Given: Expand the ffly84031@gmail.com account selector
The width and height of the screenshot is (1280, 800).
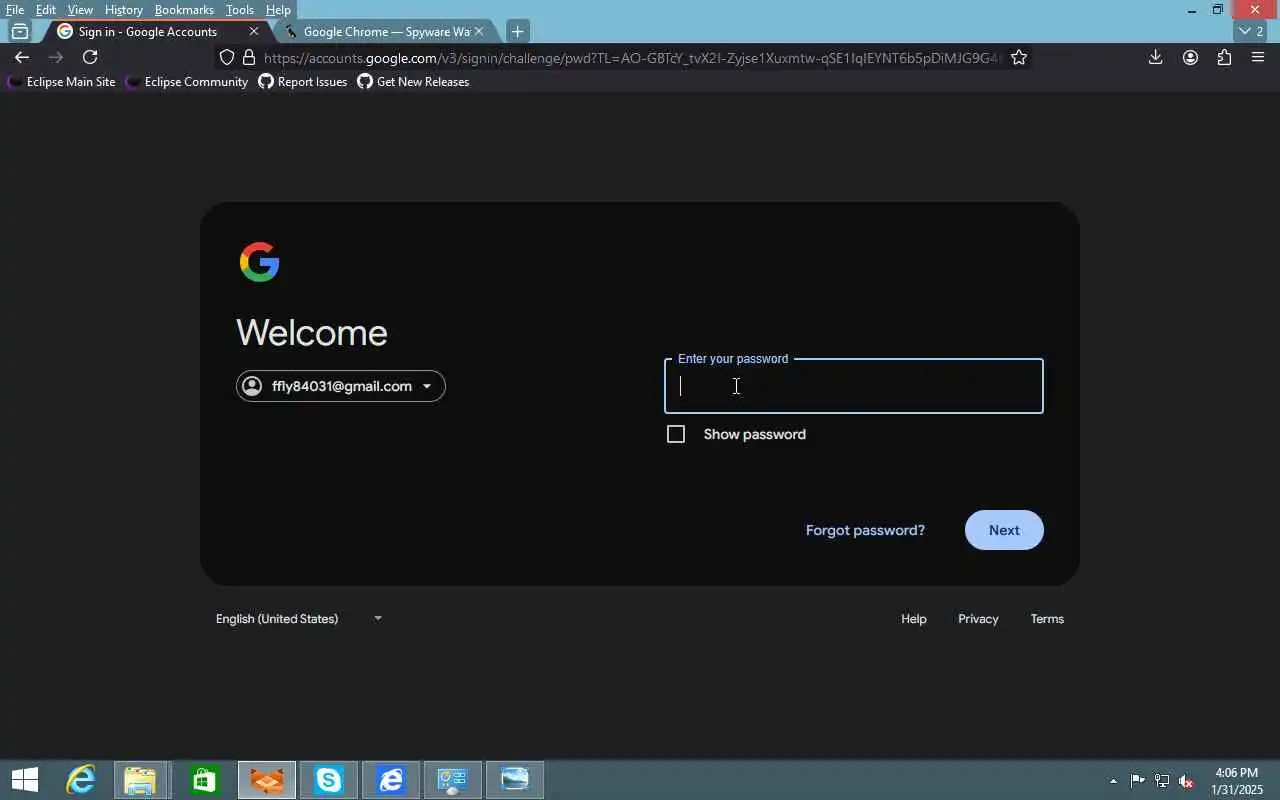Looking at the screenshot, I should [x=341, y=386].
